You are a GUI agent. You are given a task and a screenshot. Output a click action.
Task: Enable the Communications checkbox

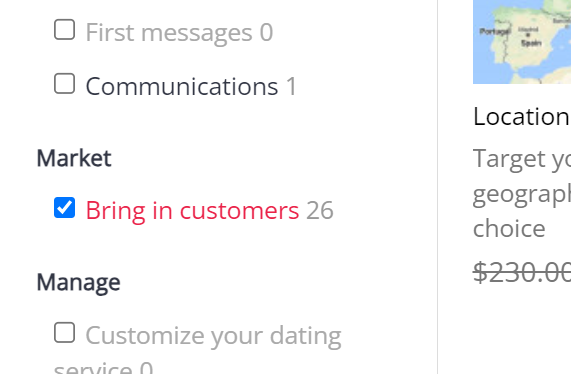64,83
